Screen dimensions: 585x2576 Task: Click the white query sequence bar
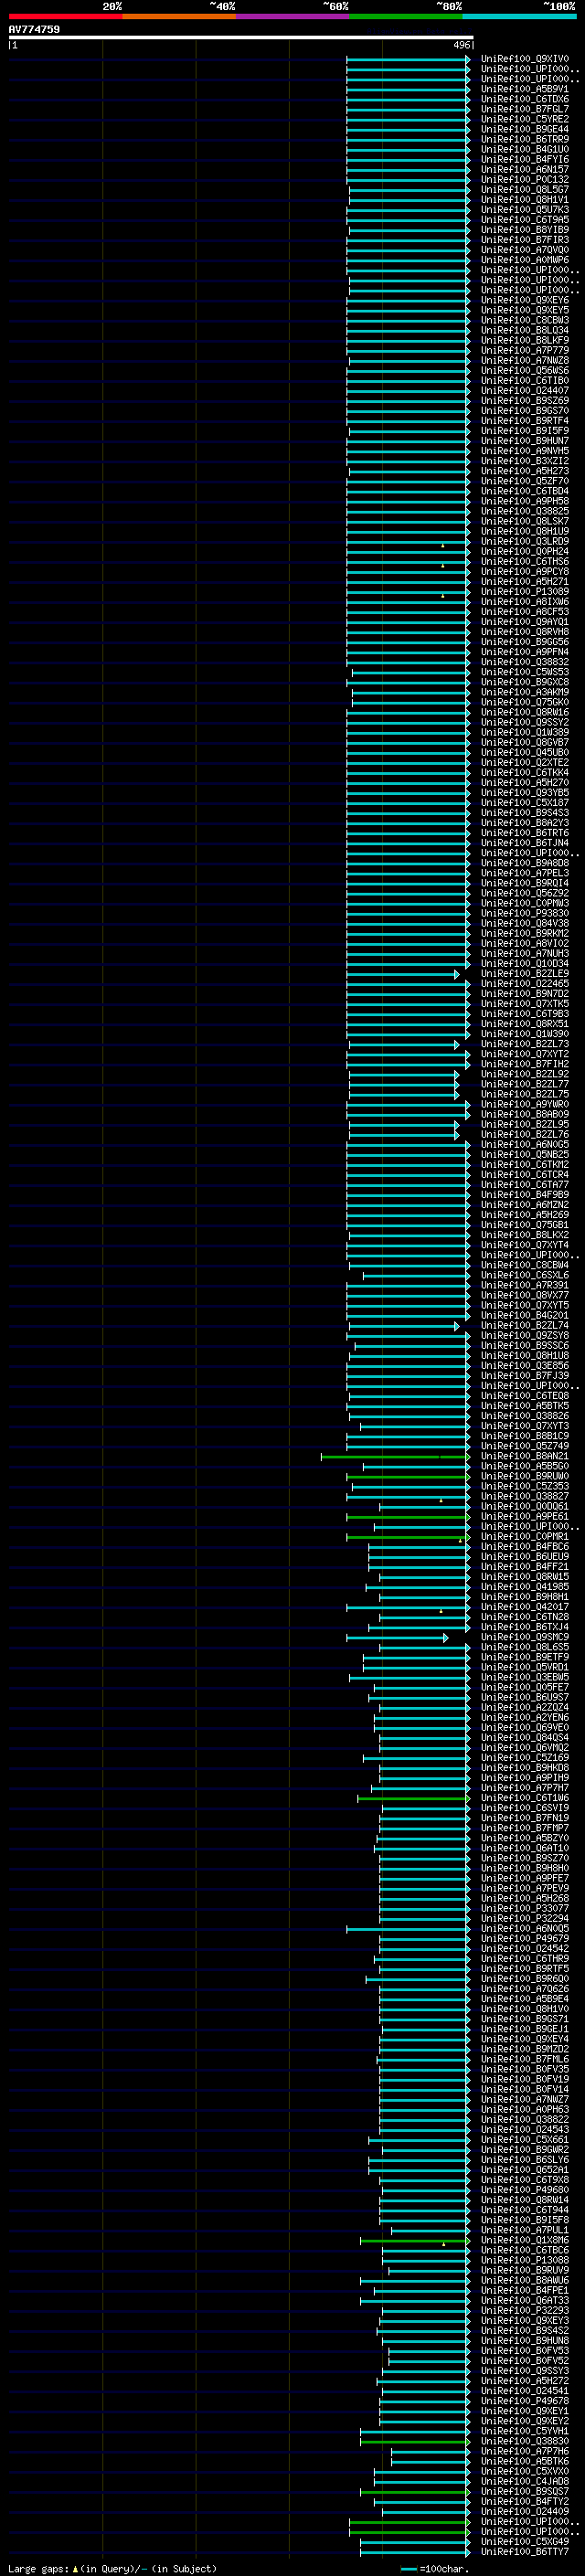pyautogui.click(x=241, y=37)
